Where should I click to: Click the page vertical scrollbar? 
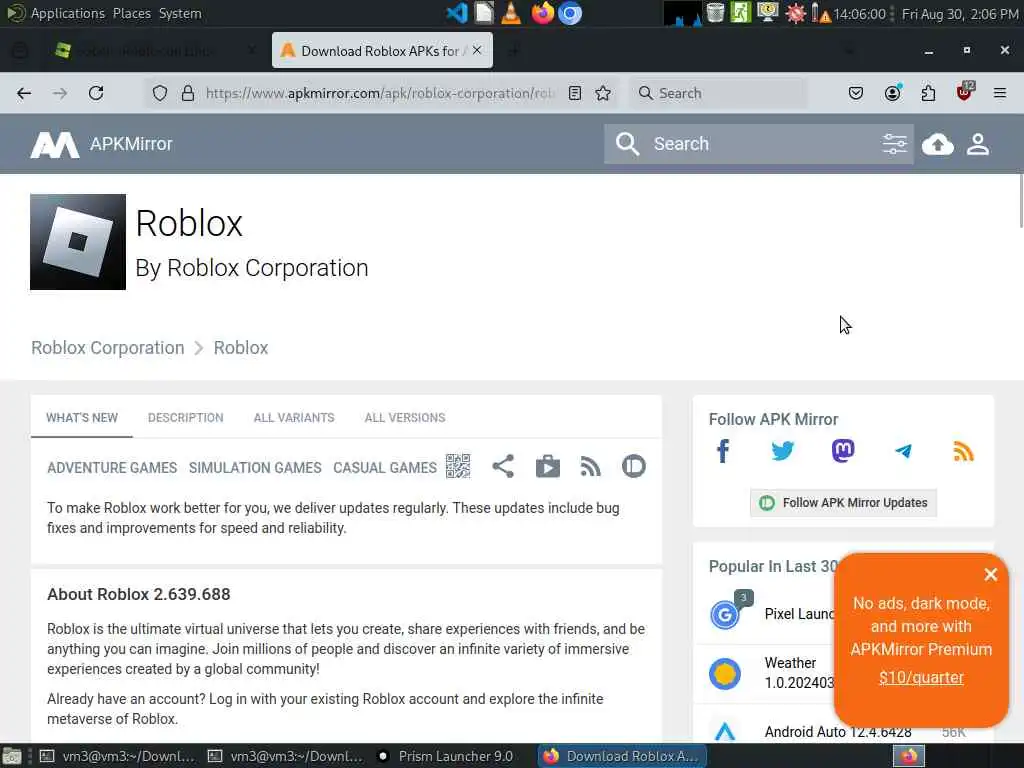(x=1020, y=201)
